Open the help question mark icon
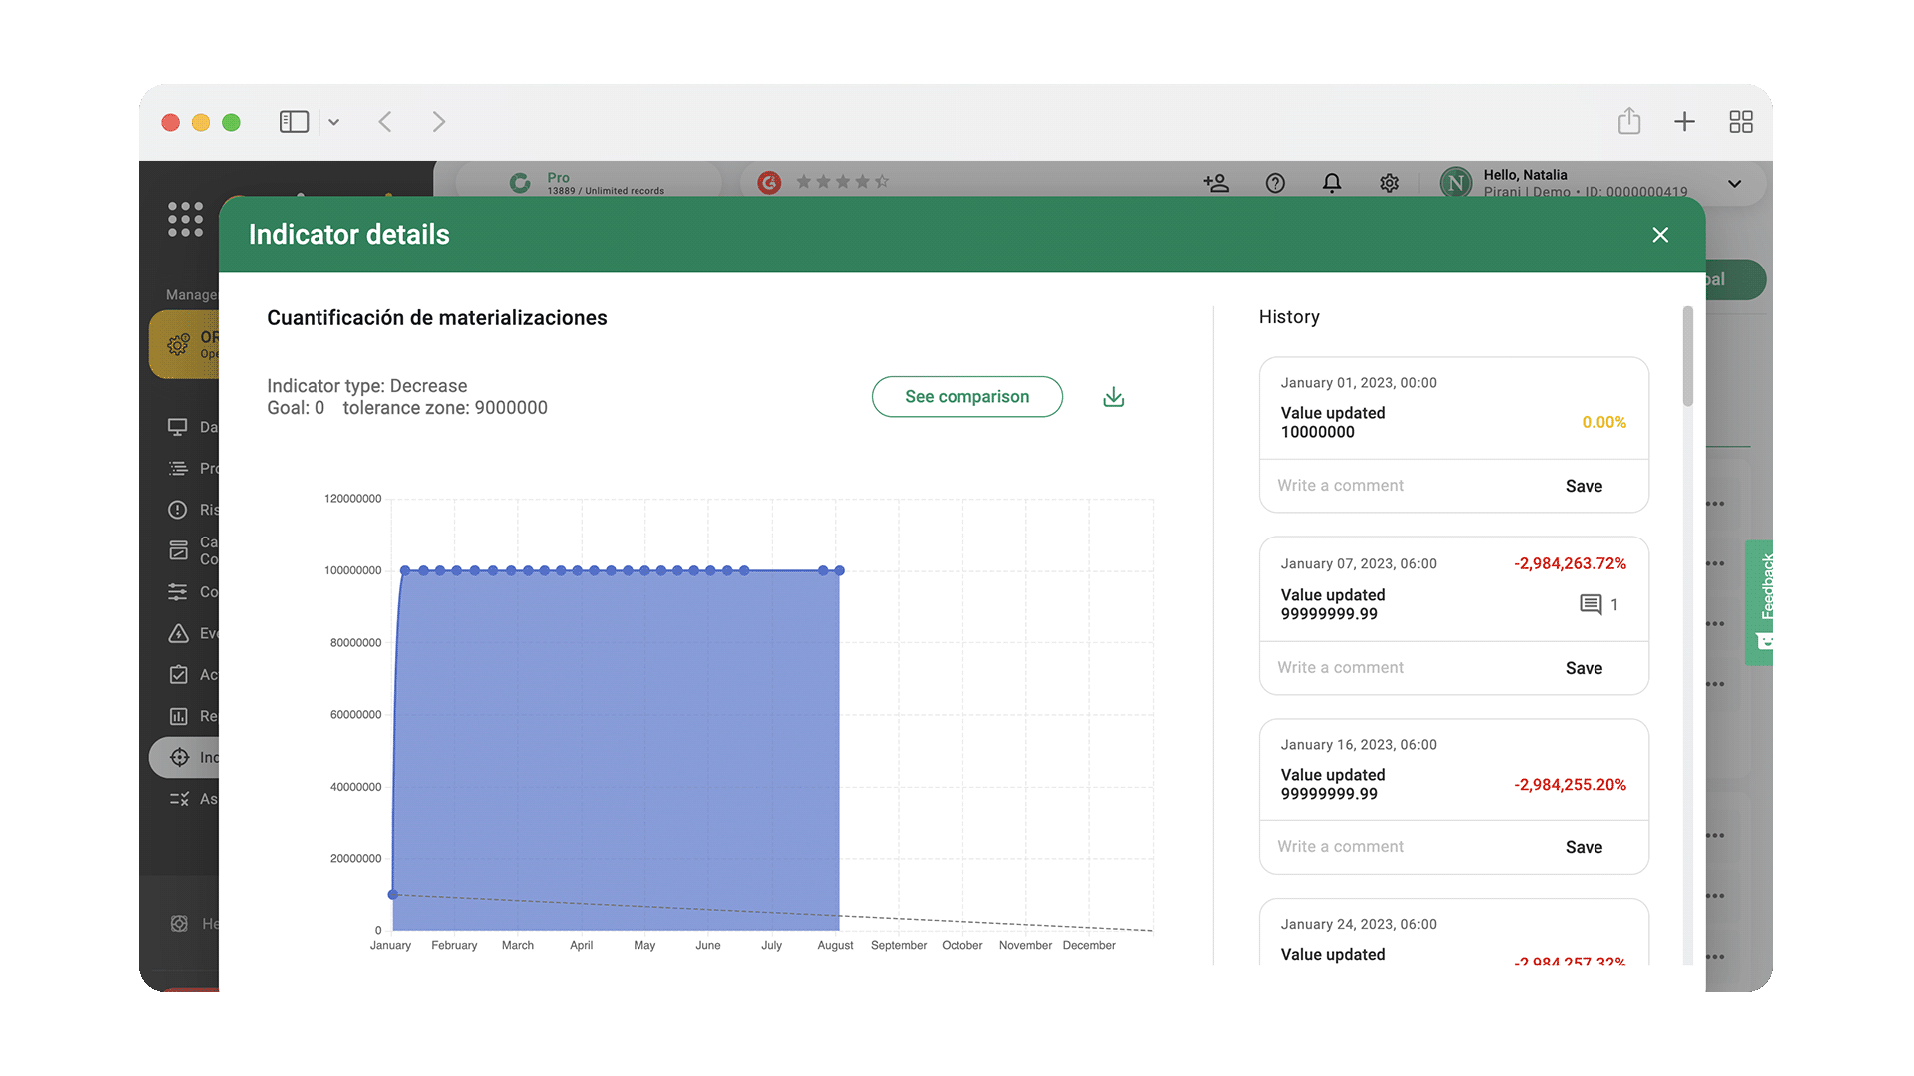This screenshot has width=1914, height=1076. (1275, 183)
